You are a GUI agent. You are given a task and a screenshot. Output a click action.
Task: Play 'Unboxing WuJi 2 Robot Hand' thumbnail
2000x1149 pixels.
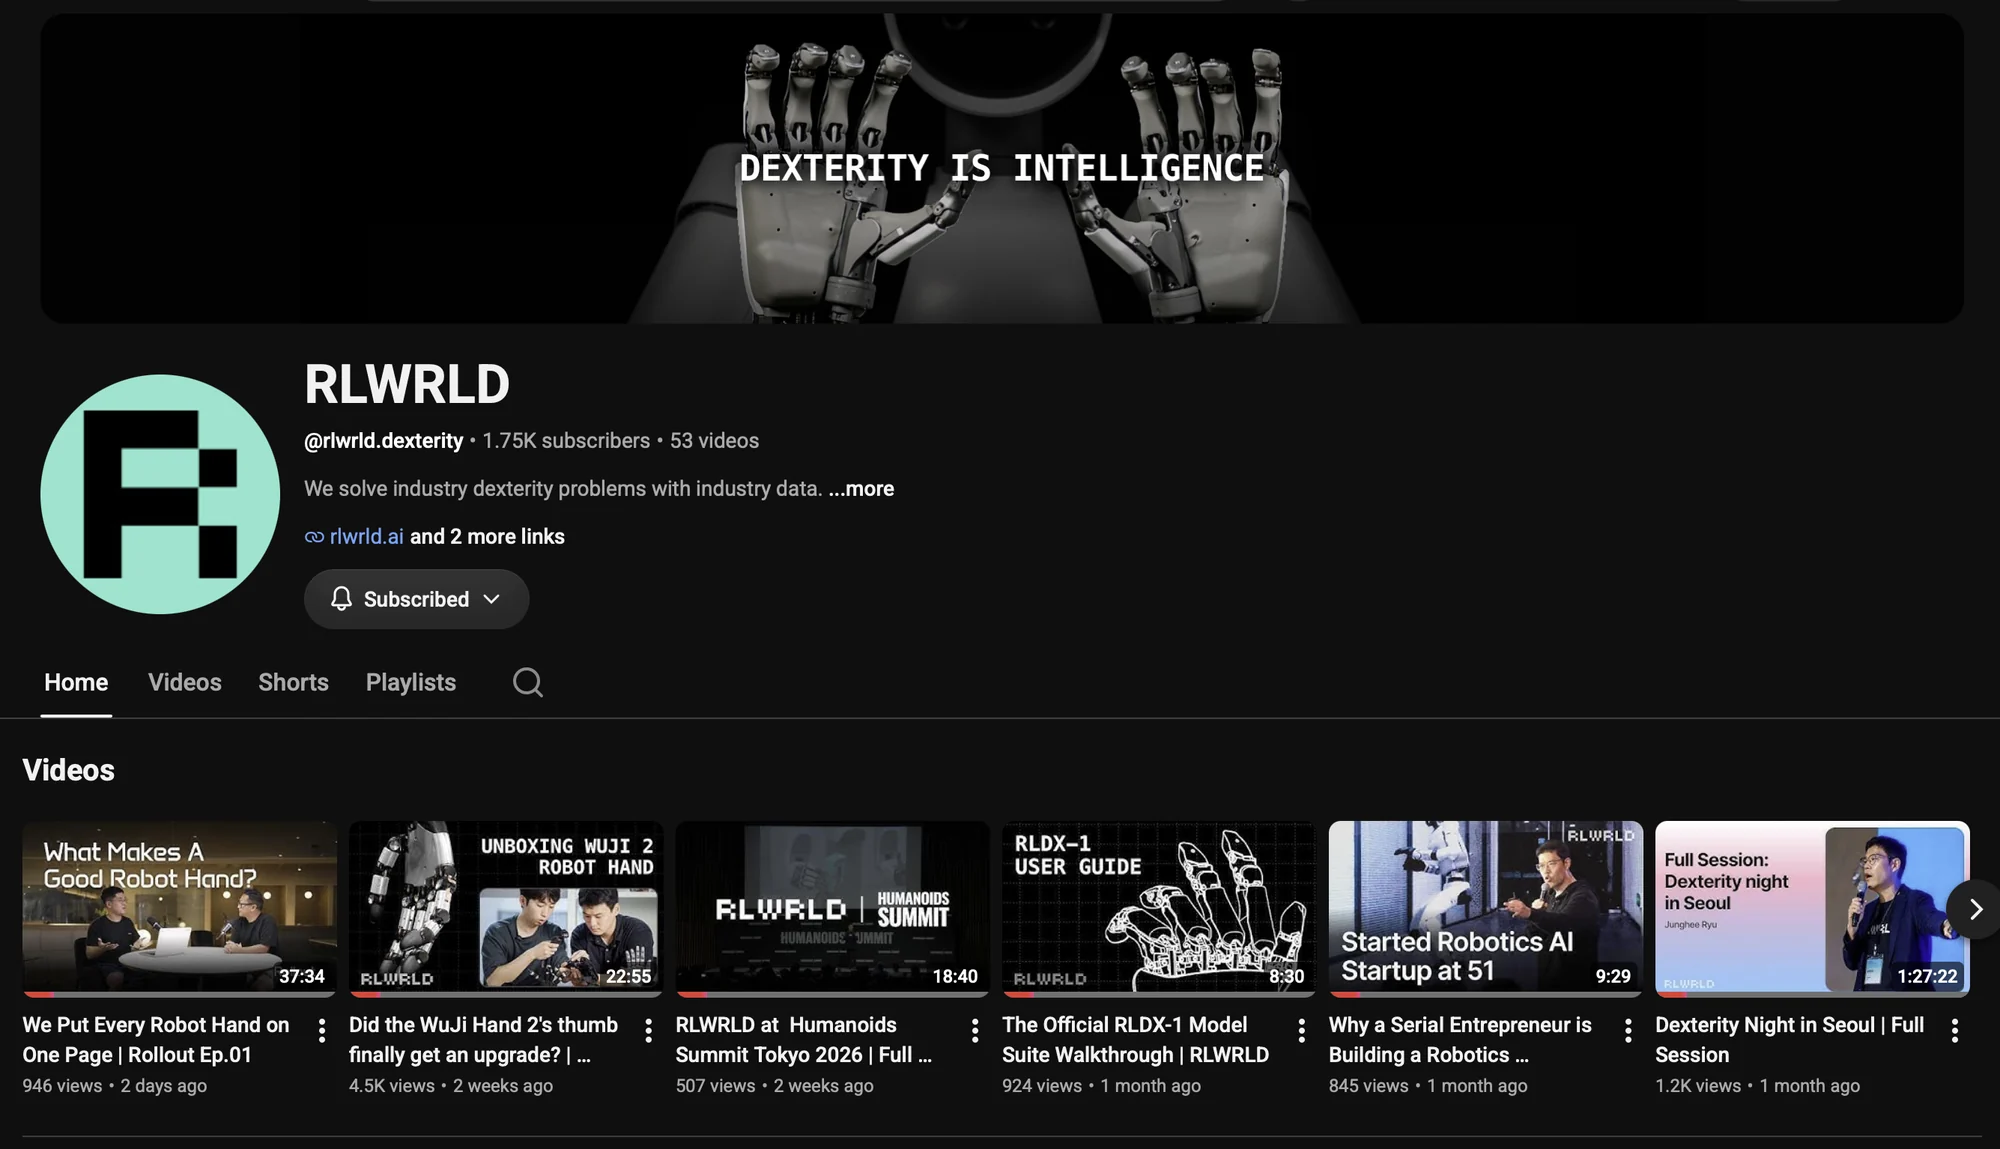point(506,908)
